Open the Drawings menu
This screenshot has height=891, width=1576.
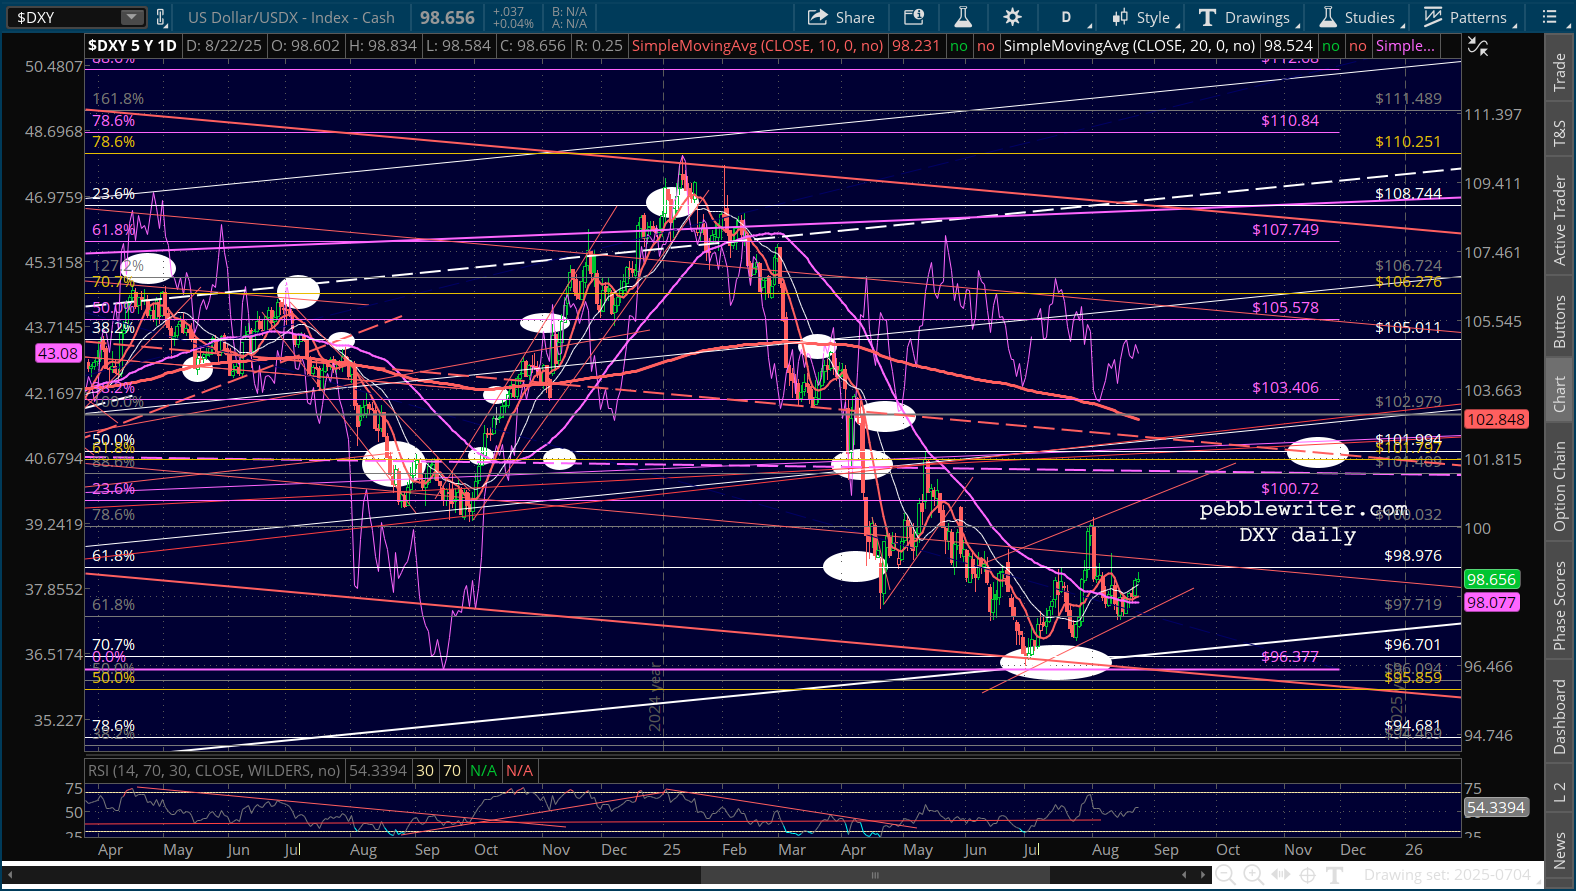point(1246,17)
